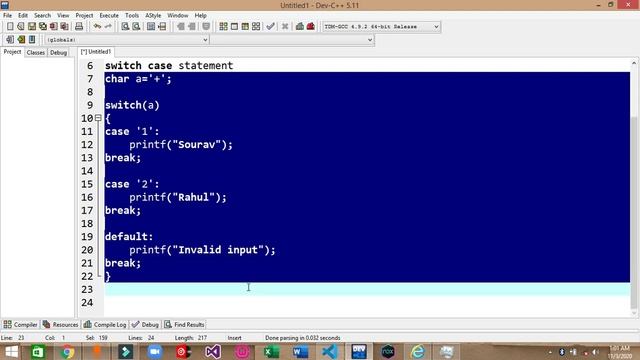Click the Rebuild All toolbar icon
This screenshot has height=360, width=640.
tap(256, 27)
